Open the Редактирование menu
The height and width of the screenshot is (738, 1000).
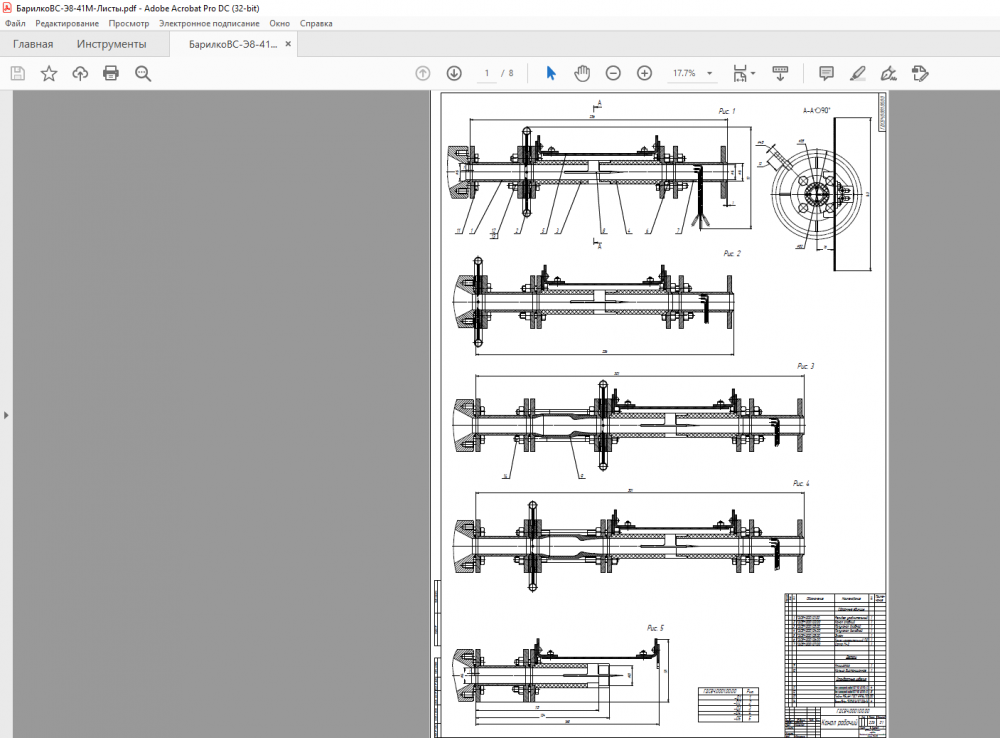pos(67,23)
